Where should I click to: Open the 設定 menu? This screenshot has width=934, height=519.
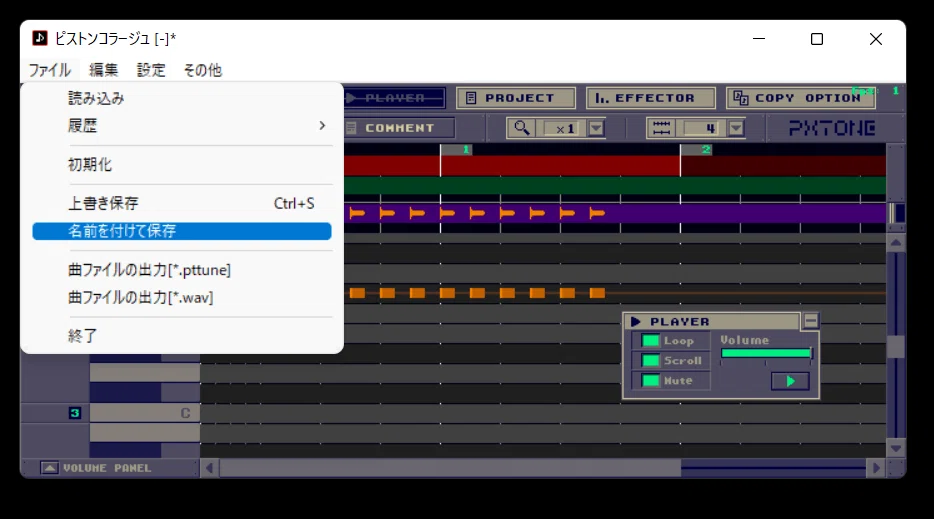pos(151,70)
